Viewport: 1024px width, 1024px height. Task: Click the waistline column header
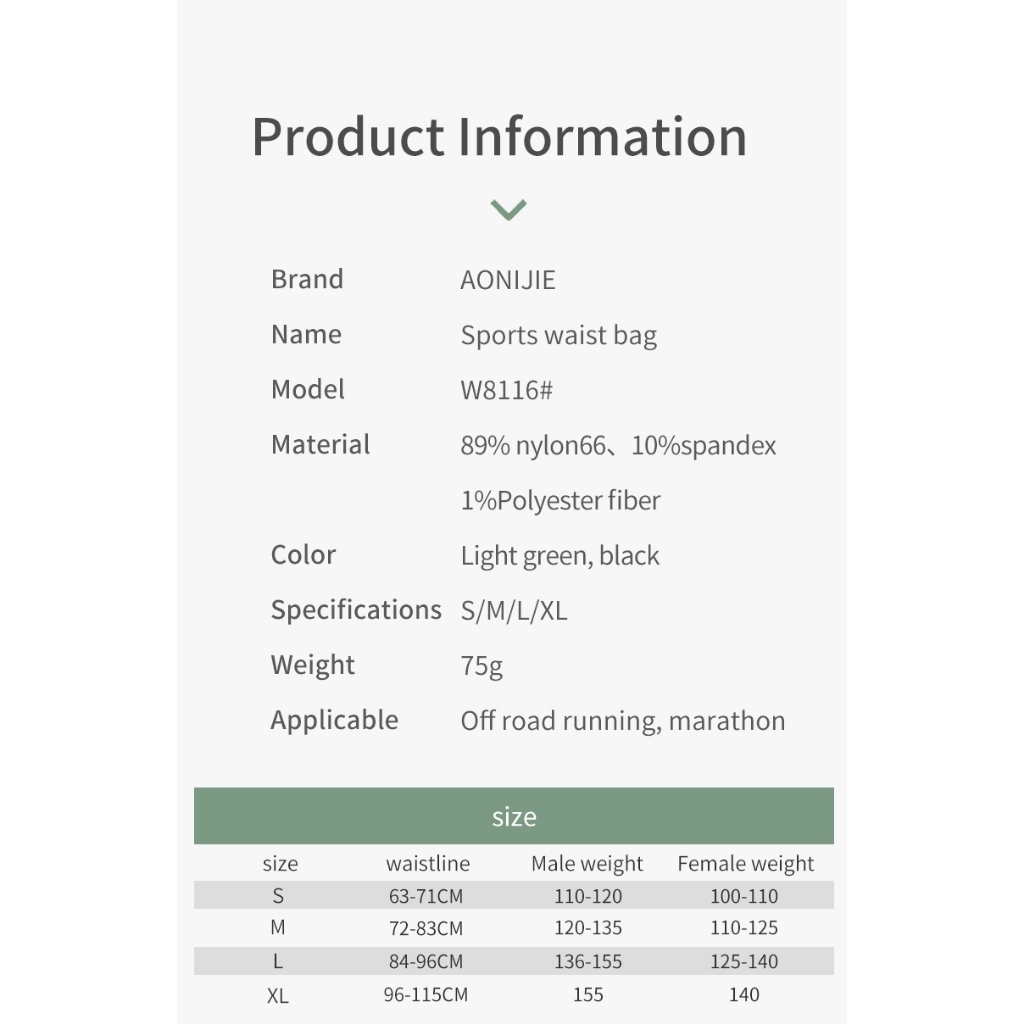pyautogui.click(x=427, y=864)
